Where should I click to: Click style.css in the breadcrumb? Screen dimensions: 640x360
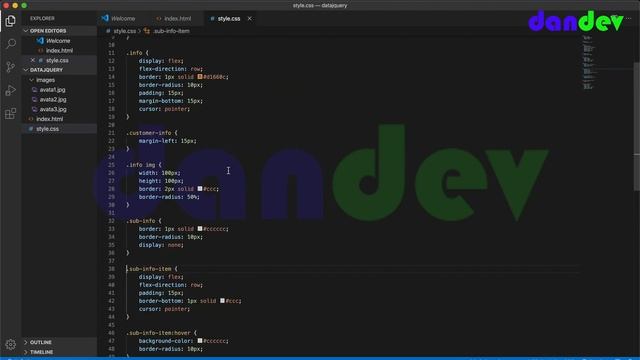pos(124,31)
